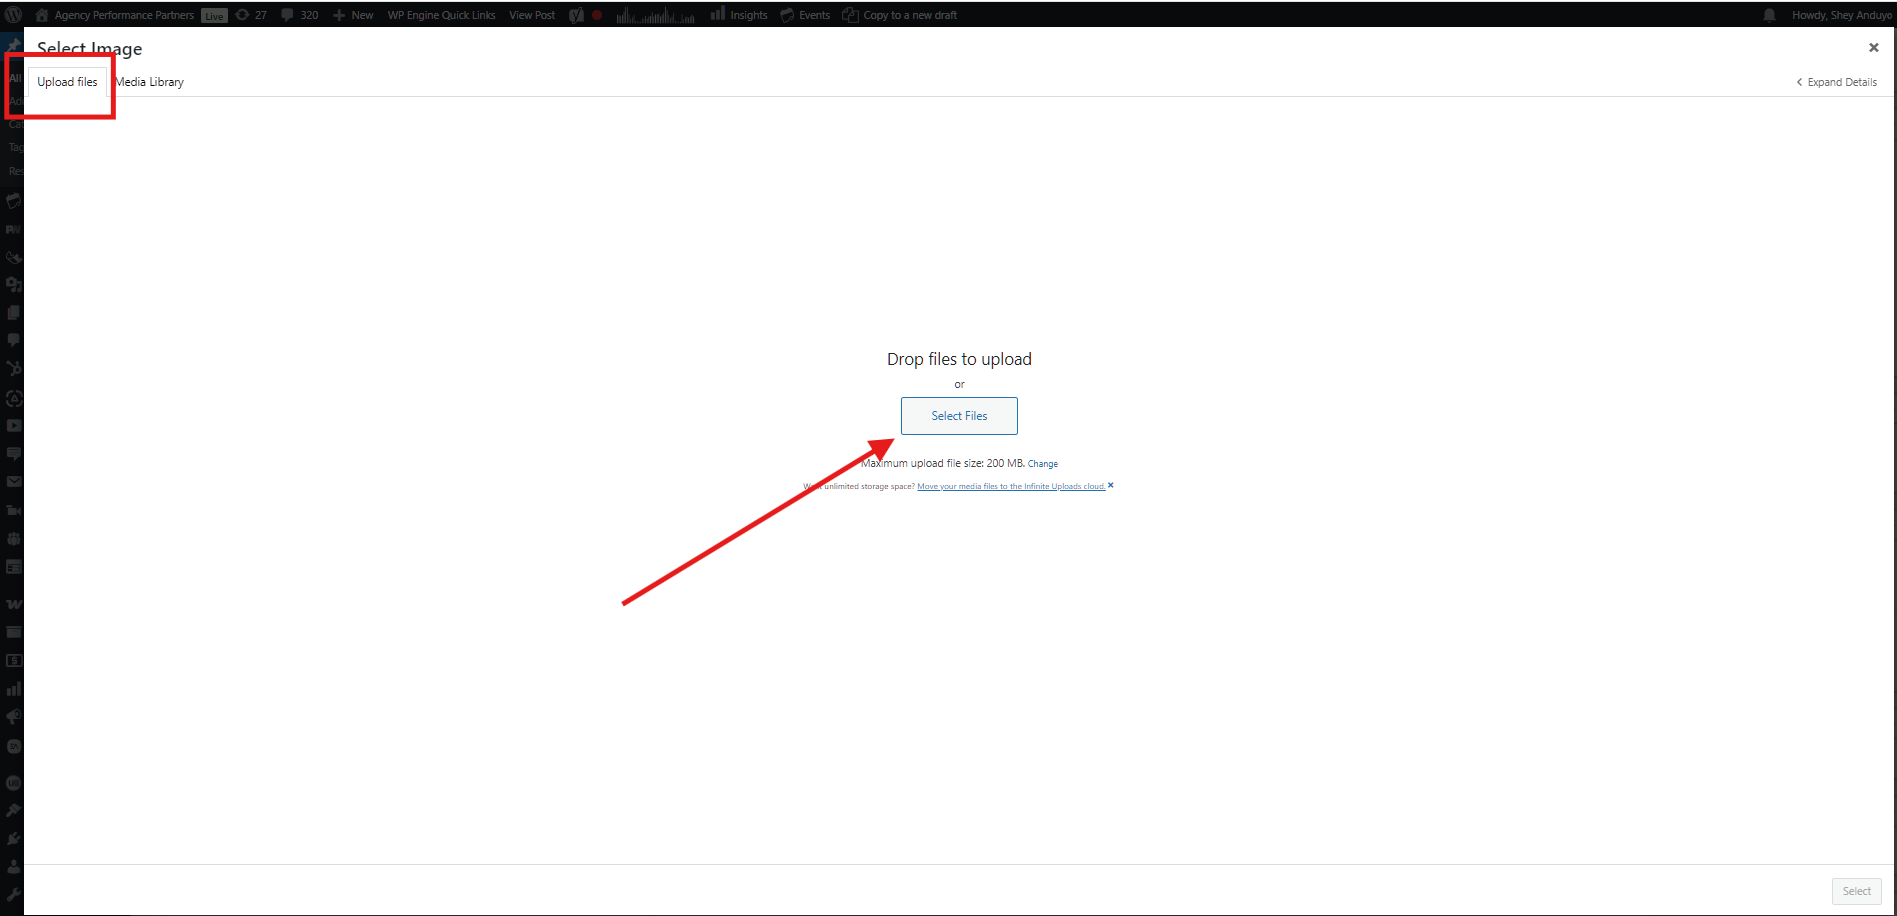Close the Select Image dialog
Image resolution: width=1897 pixels, height=916 pixels.
tap(1873, 47)
